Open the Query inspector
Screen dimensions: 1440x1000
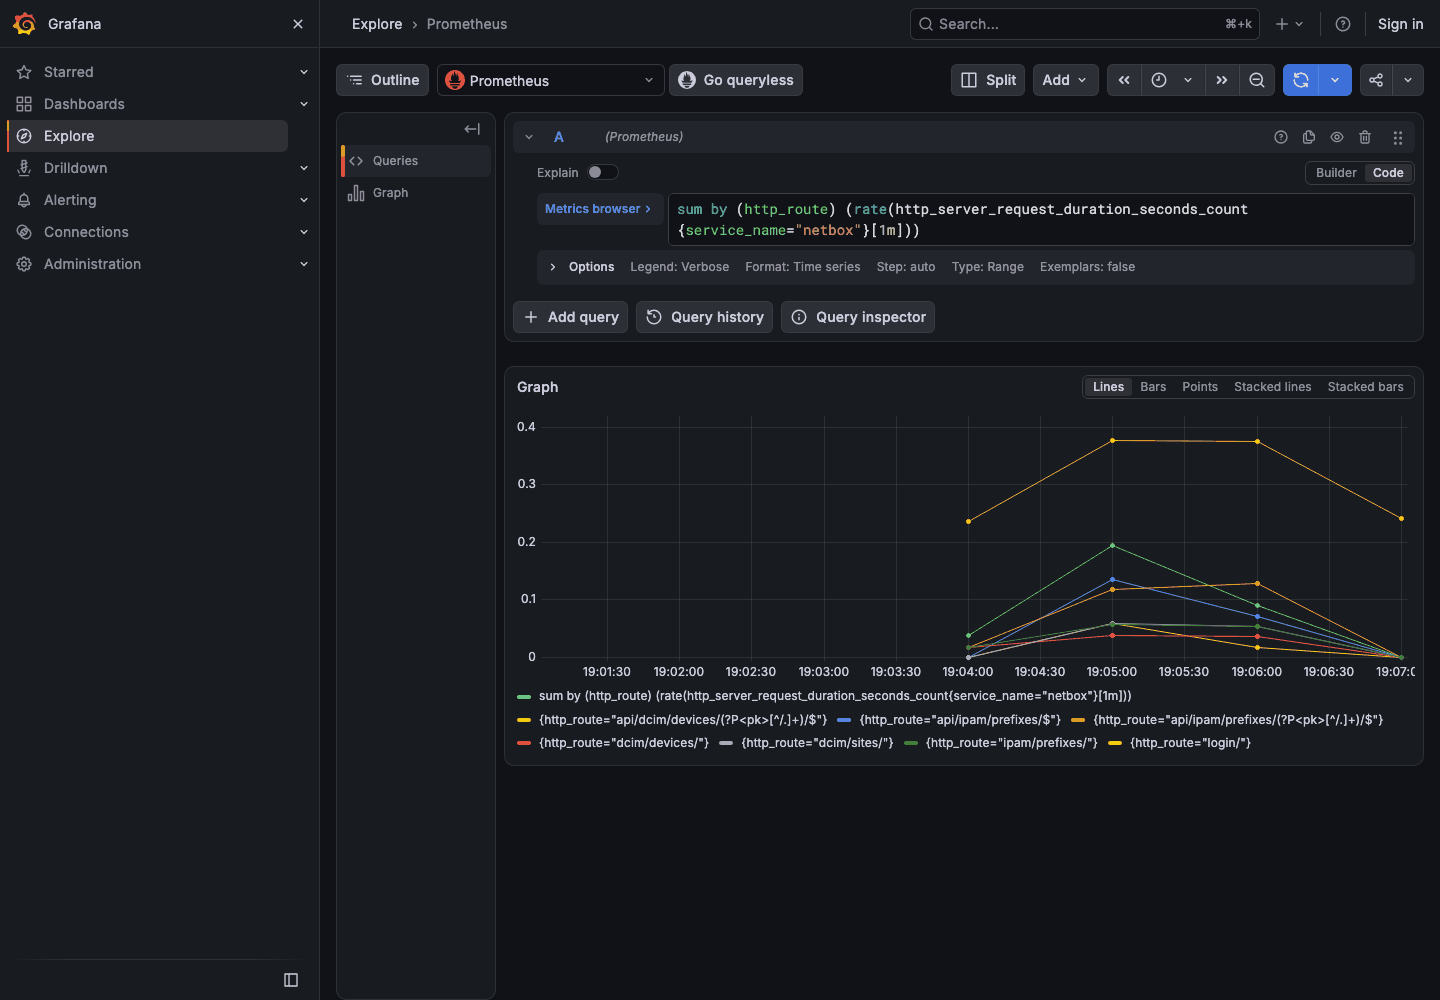(x=858, y=317)
